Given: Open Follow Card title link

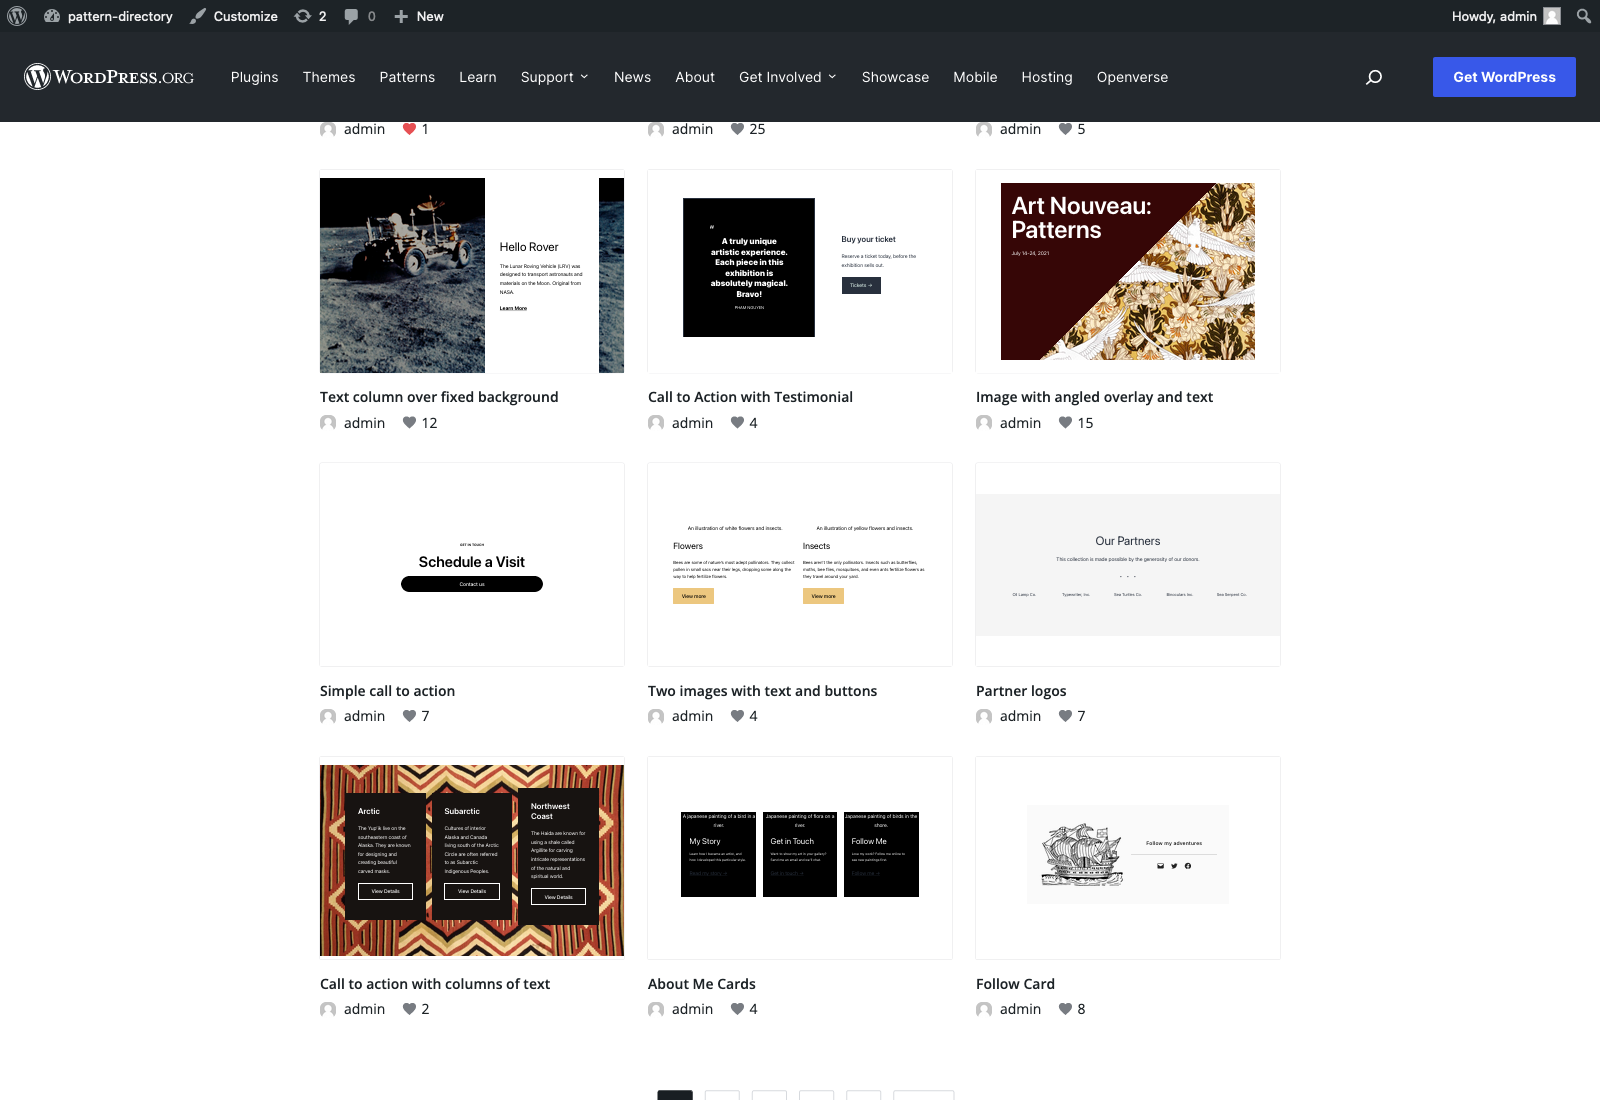Looking at the screenshot, I should (1015, 984).
